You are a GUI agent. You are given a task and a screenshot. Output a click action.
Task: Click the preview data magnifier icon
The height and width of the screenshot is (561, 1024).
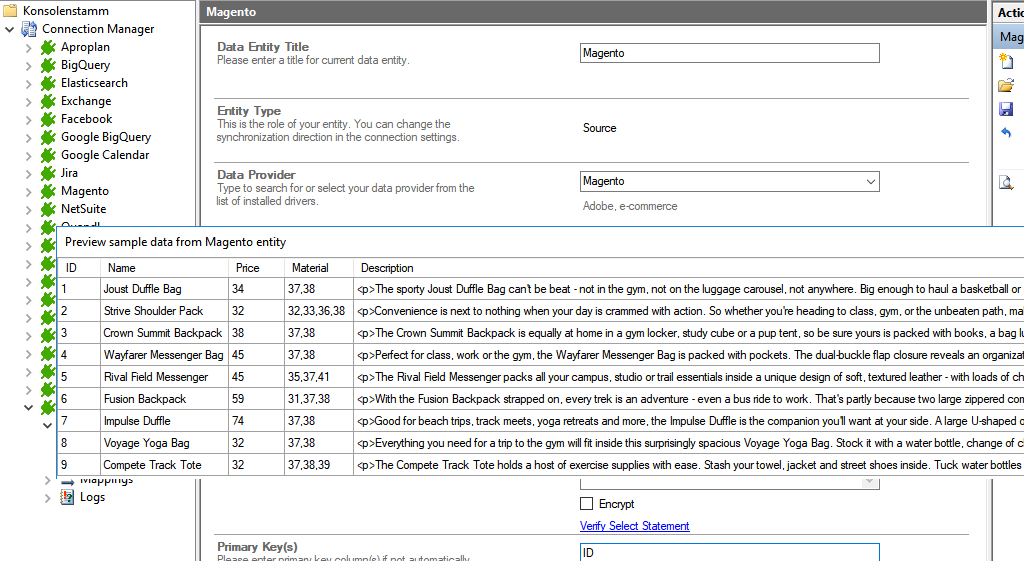click(1006, 182)
